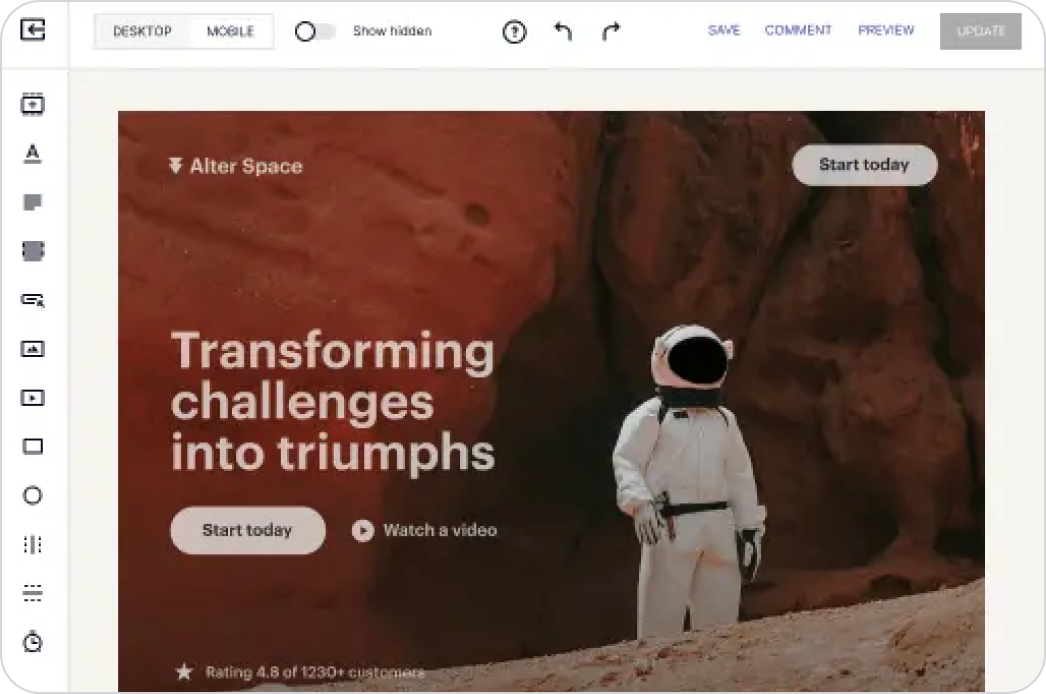Select the rectangle box tool
This screenshot has width=1046, height=694.
click(x=33, y=447)
